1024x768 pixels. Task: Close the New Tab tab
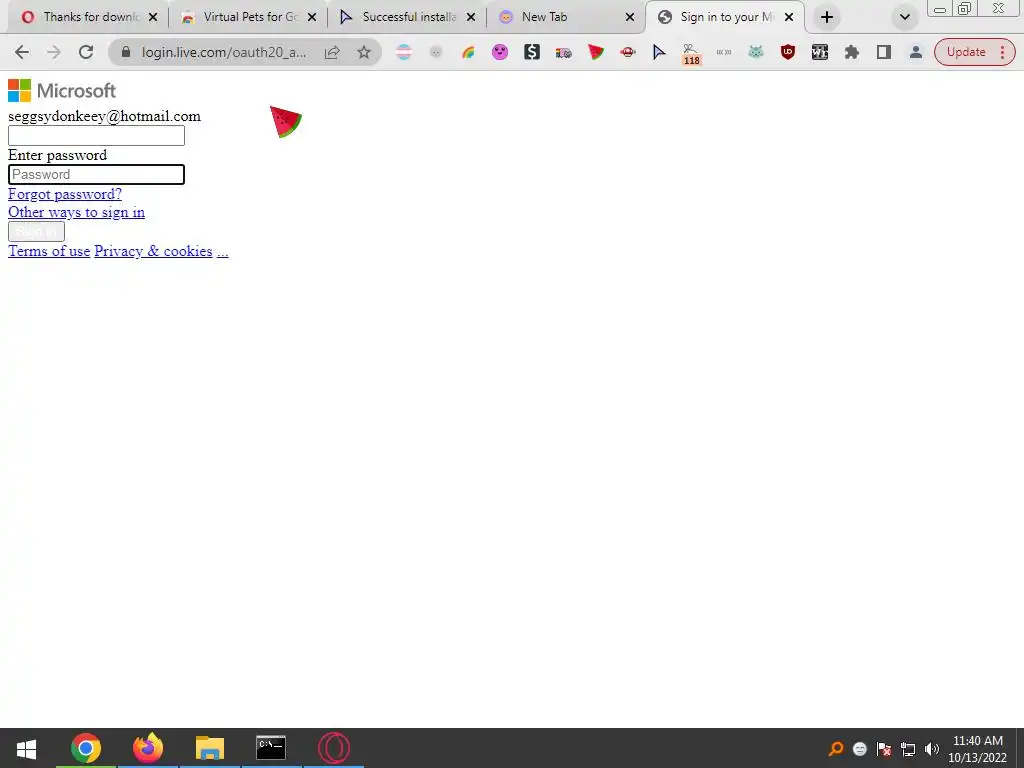click(630, 17)
